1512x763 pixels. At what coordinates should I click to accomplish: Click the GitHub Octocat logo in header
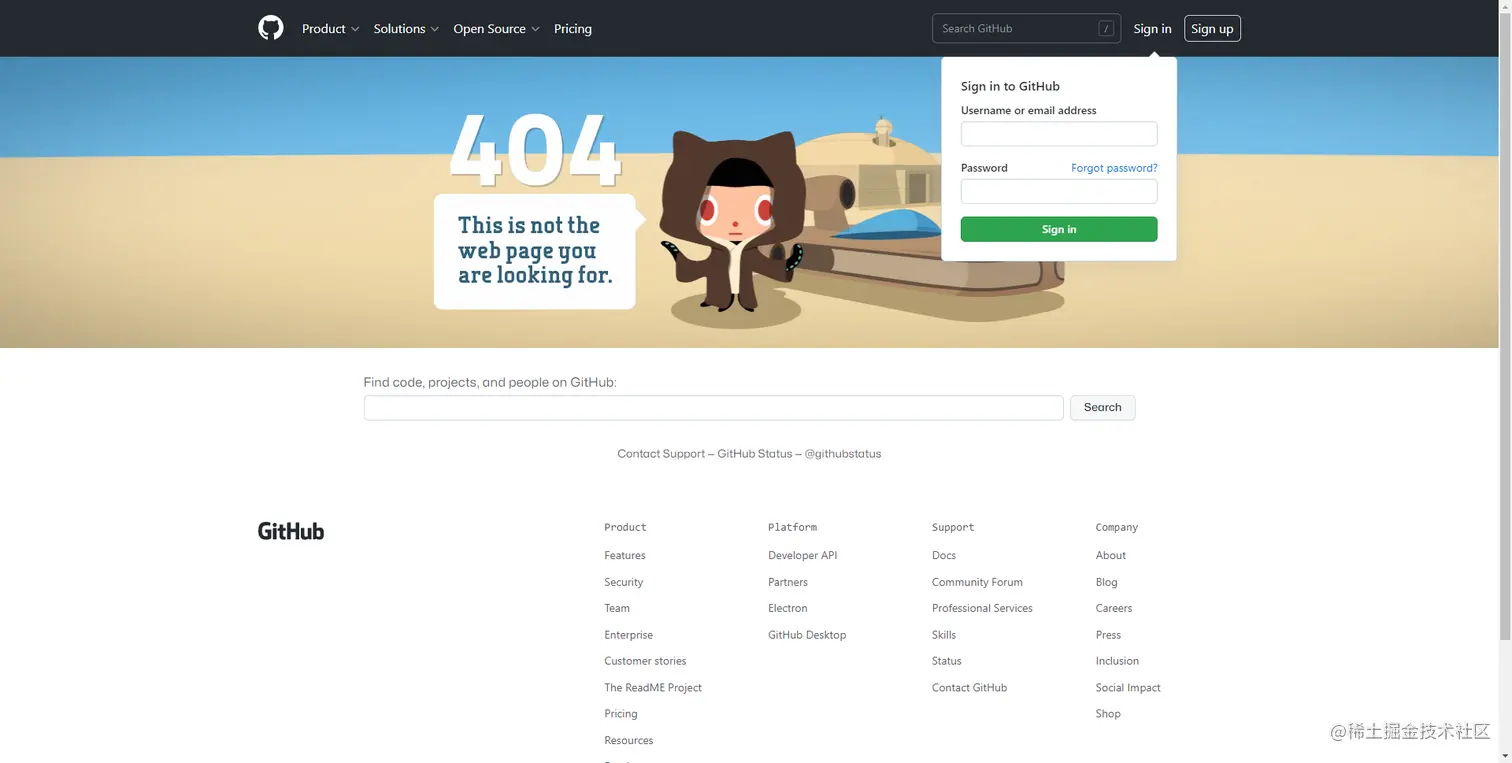(271, 28)
